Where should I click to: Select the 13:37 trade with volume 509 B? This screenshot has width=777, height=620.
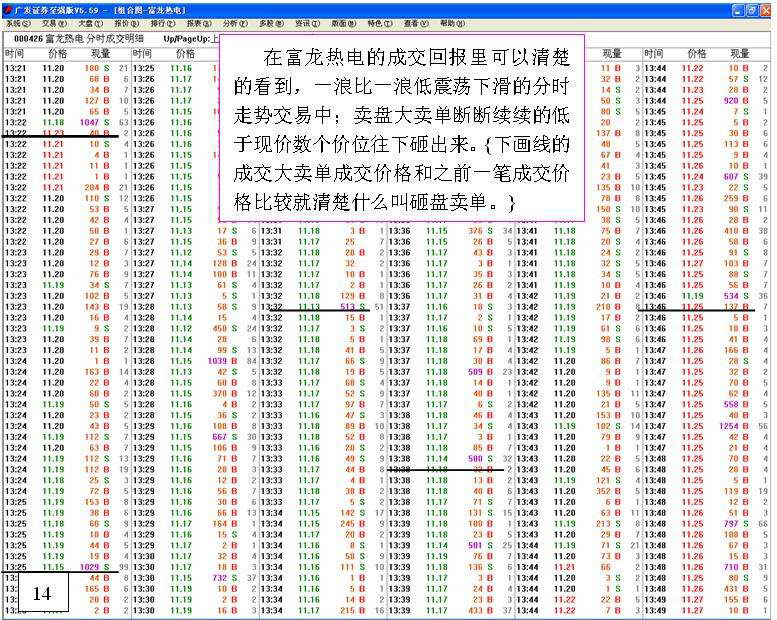pyautogui.click(x=450, y=372)
